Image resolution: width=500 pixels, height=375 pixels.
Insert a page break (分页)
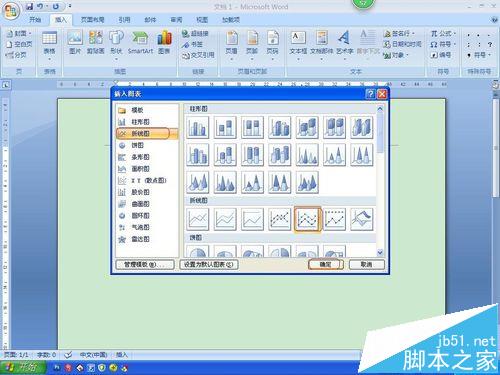click(17, 55)
